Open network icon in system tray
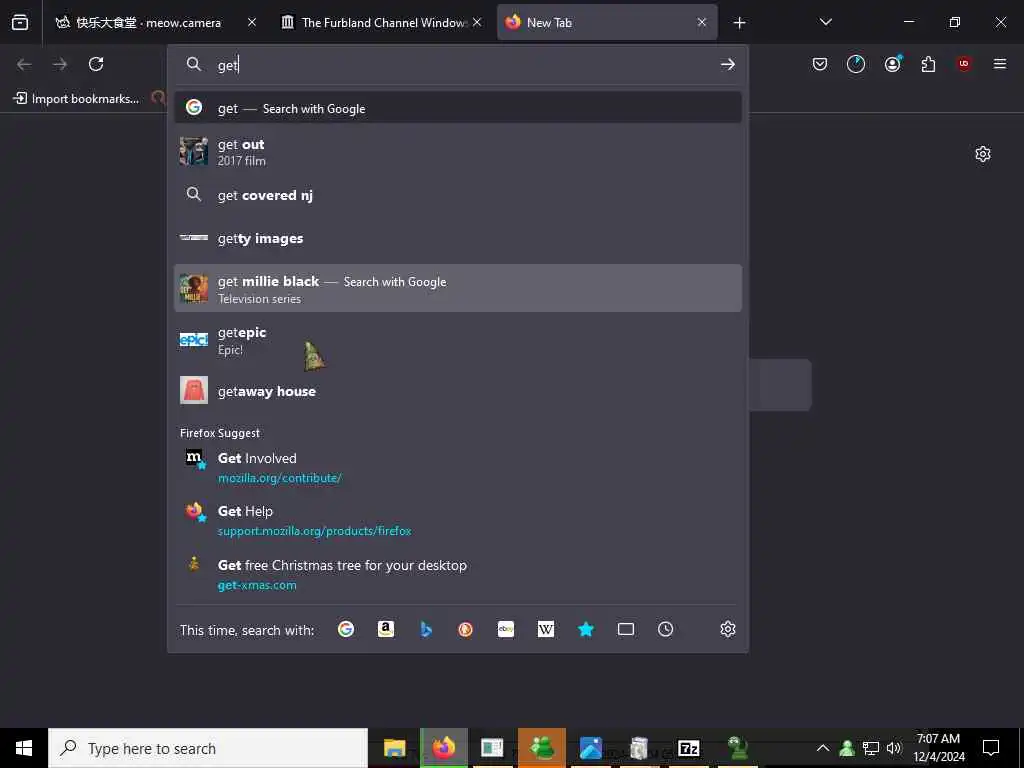 871,748
